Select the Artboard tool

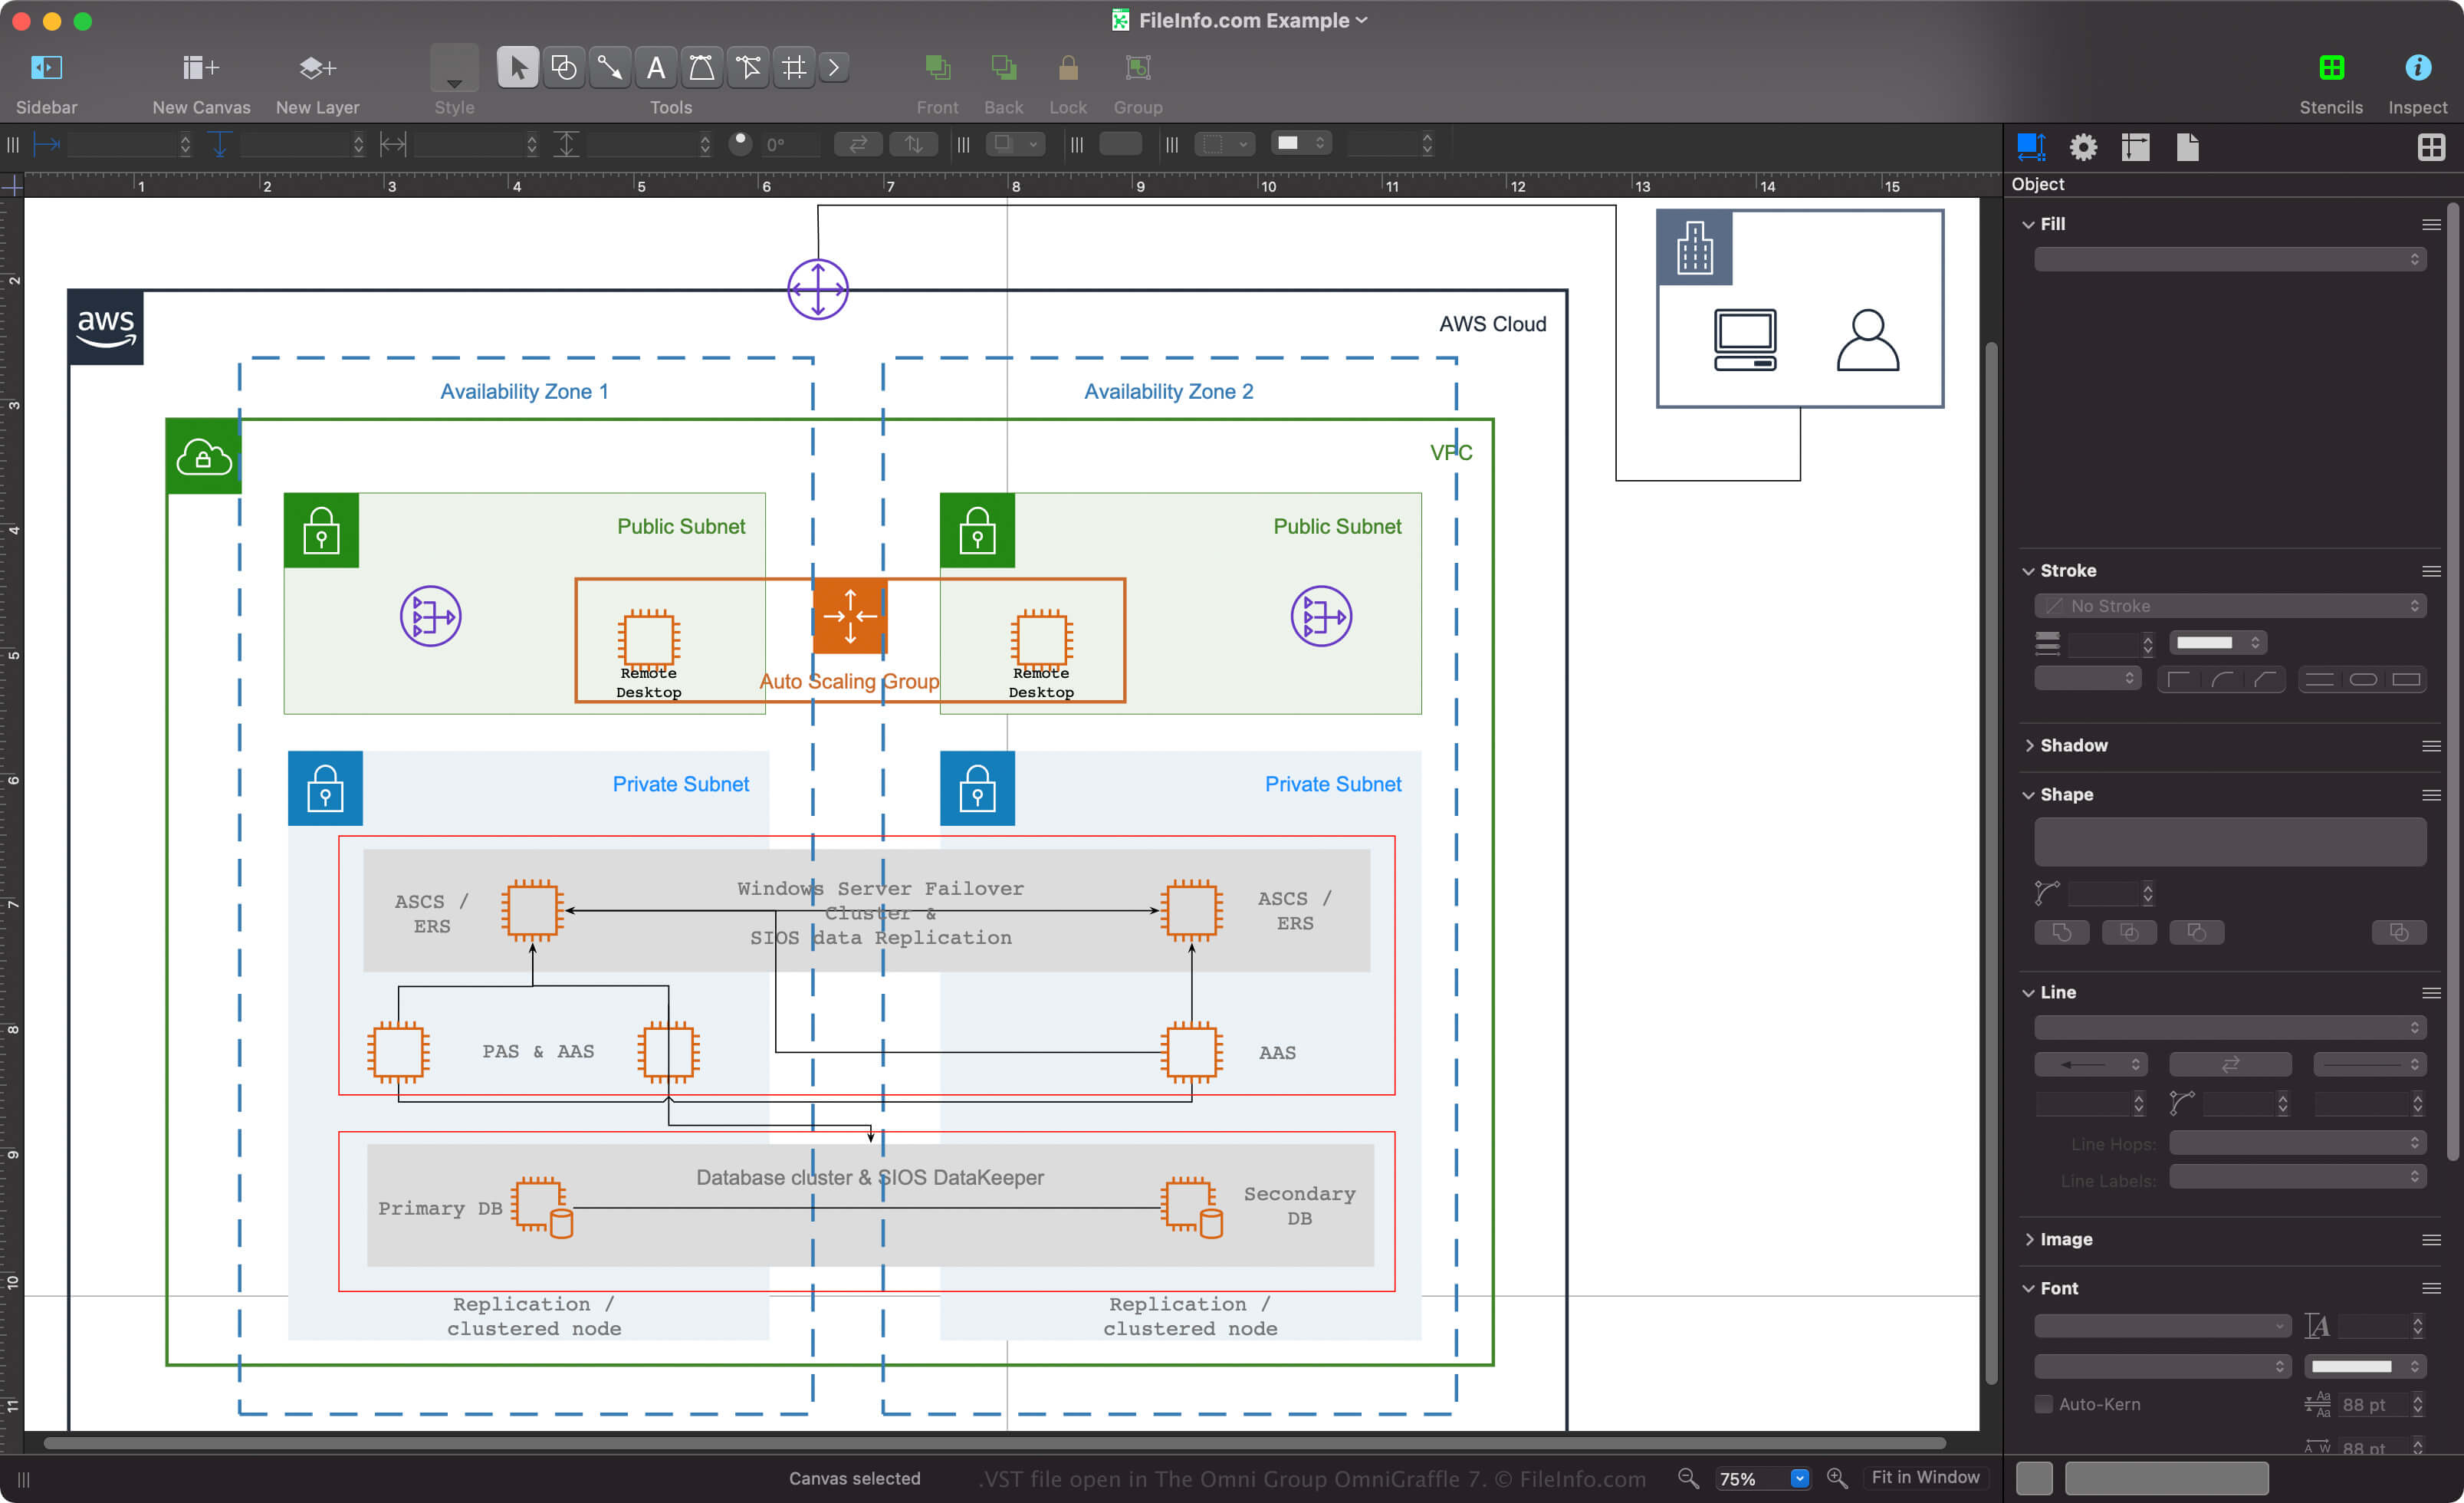tap(794, 68)
